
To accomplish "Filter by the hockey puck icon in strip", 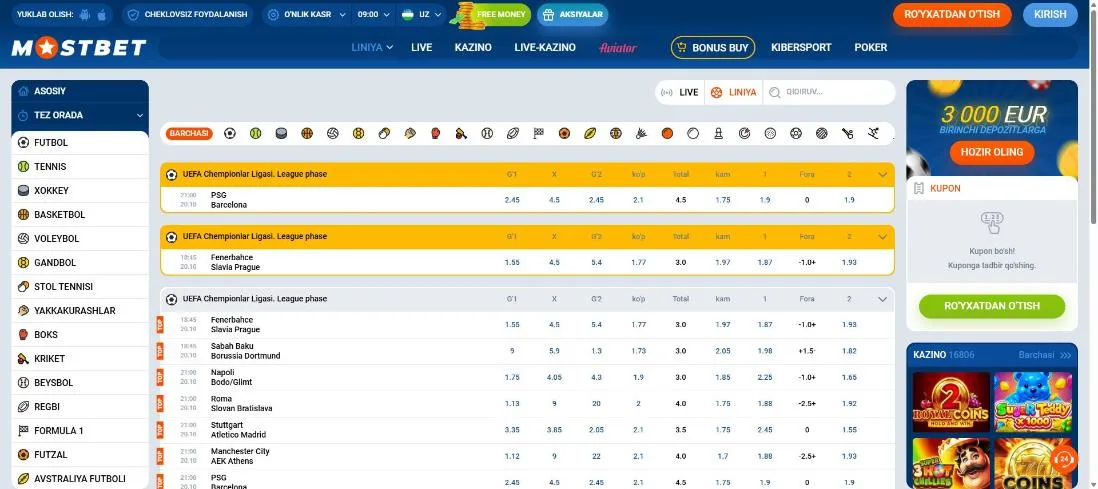I will click(282, 133).
